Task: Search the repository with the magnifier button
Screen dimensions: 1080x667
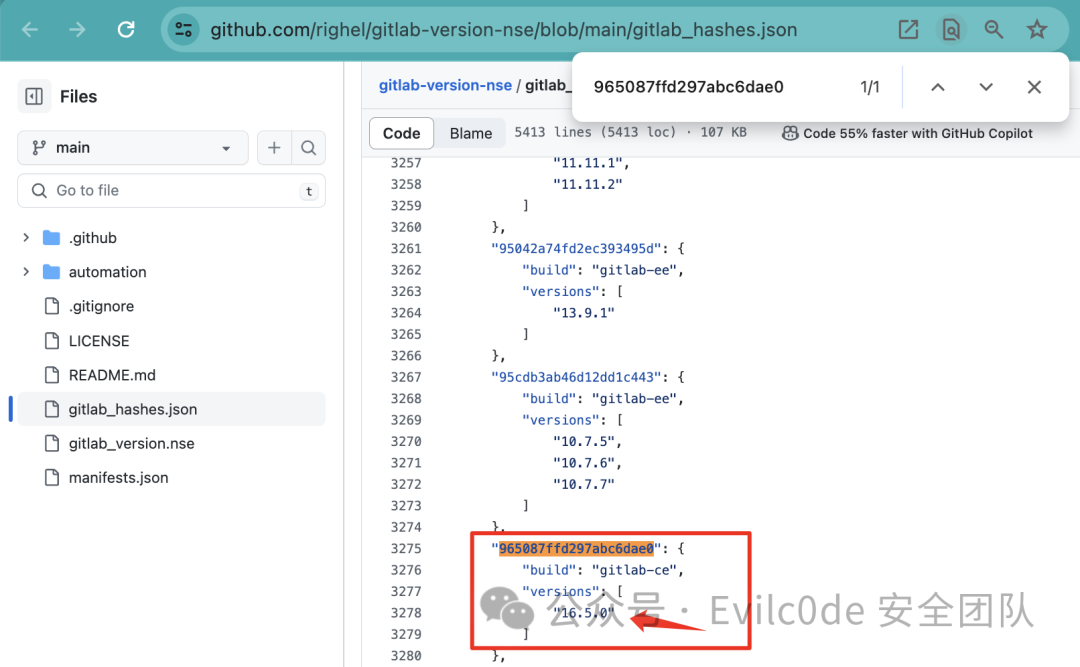Action: [x=309, y=147]
